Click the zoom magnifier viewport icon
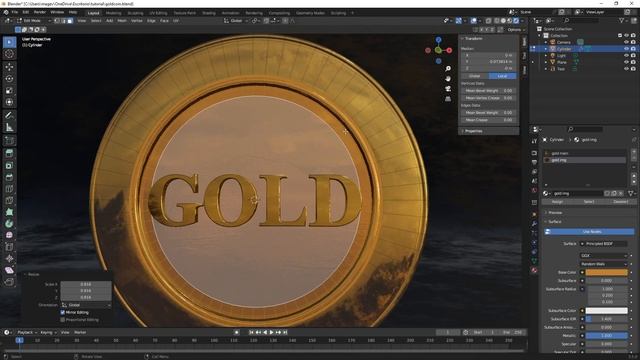This screenshot has height=360, width=640. [448, 69]
